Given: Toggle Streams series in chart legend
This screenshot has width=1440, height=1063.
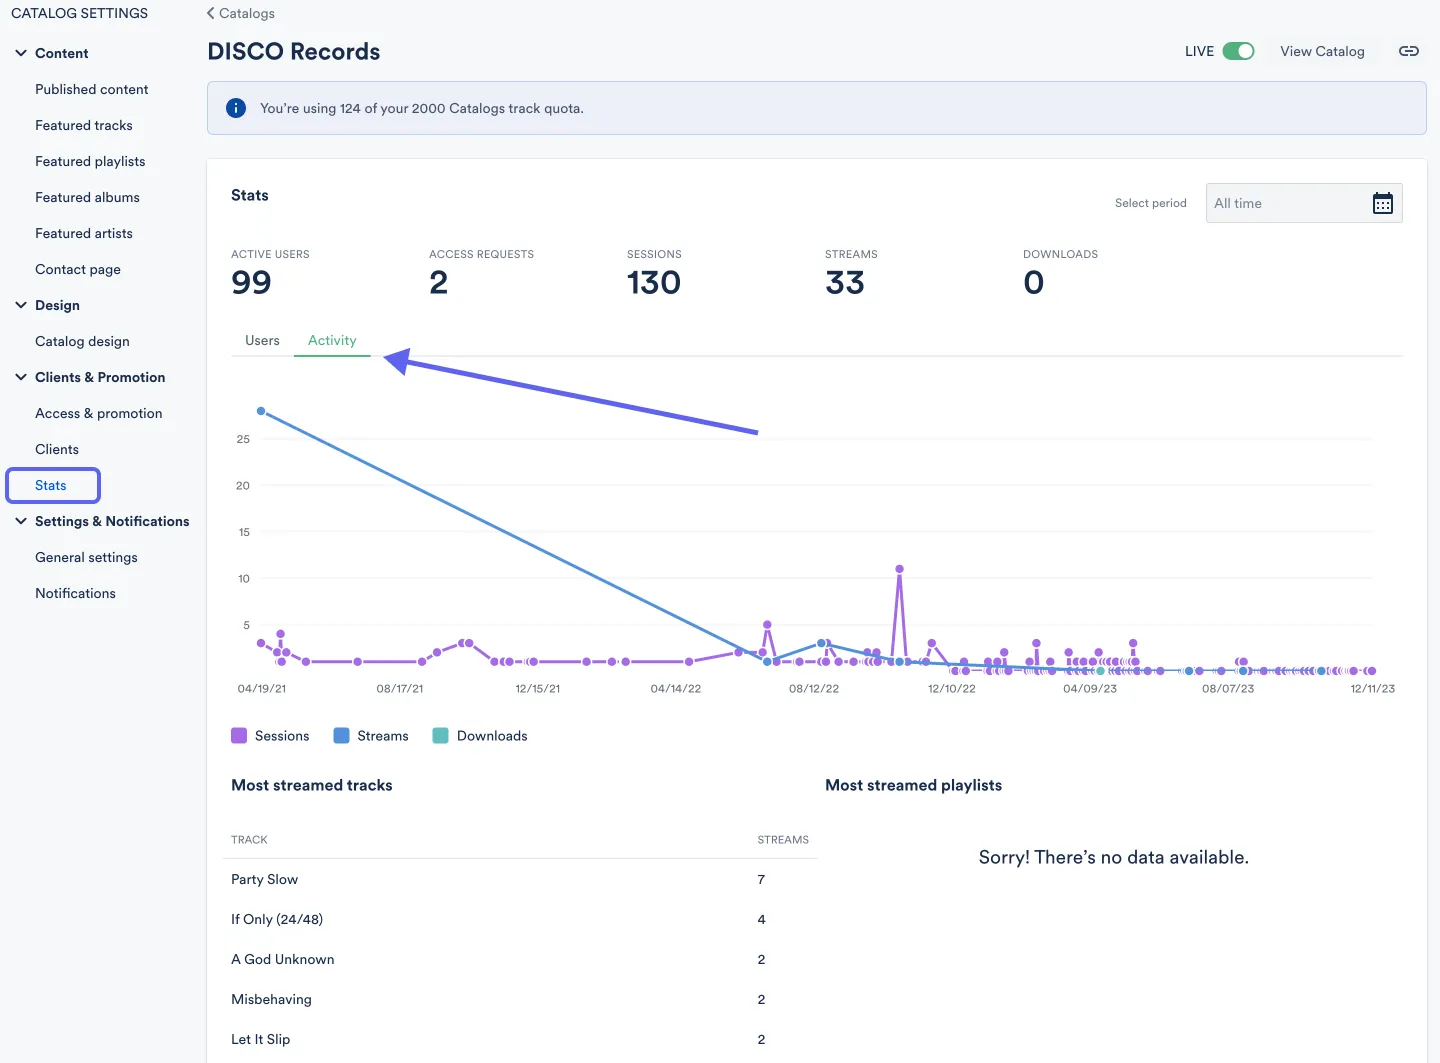Looking at the screenshot, I should click(371, 736).
